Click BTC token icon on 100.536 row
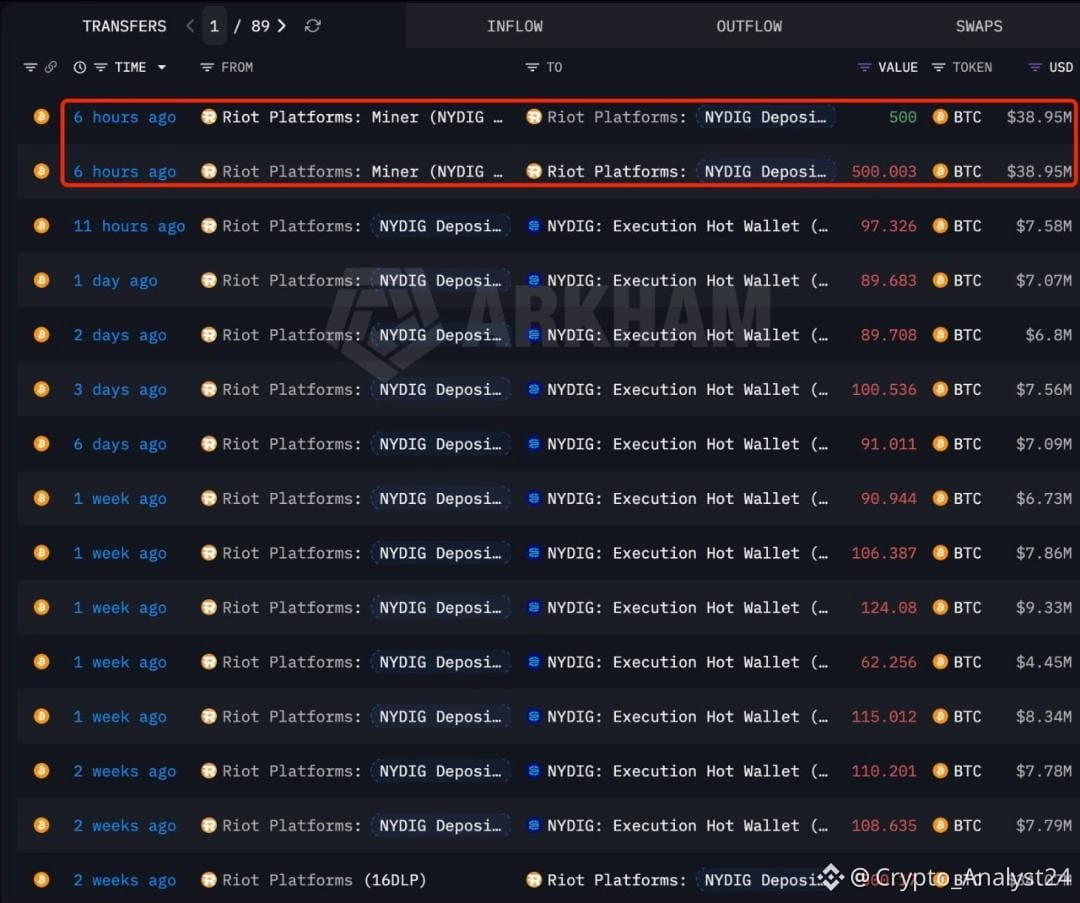 pos(940,389)
